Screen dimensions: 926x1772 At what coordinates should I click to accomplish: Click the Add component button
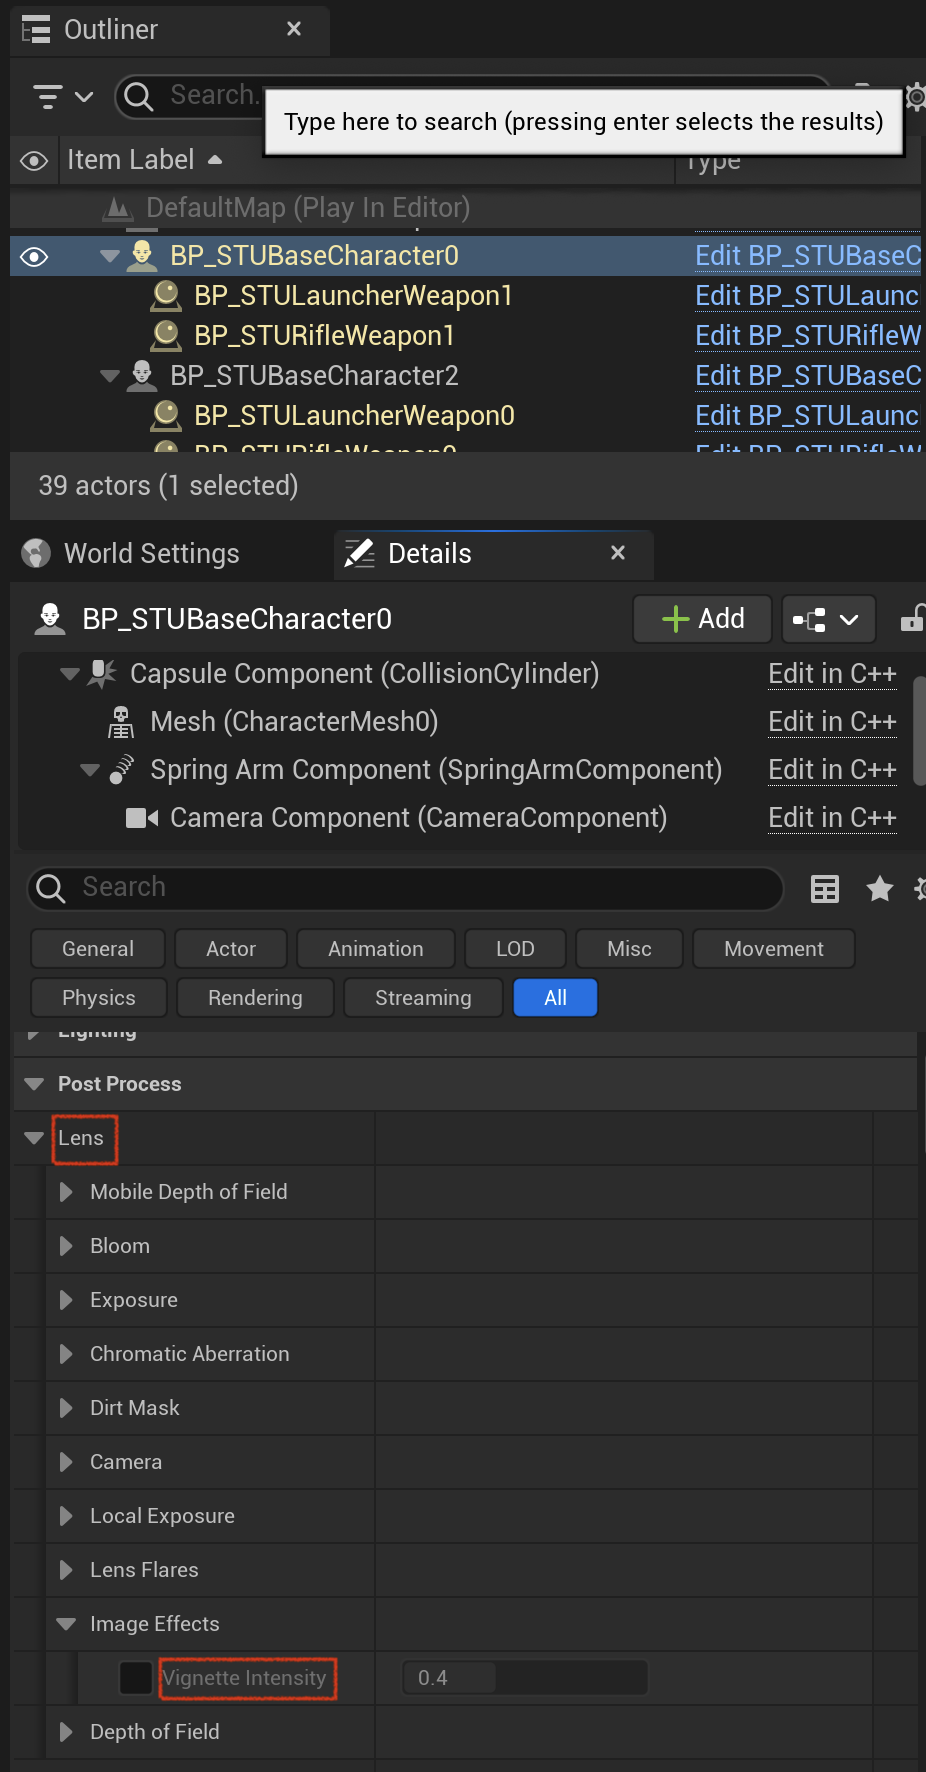[x=703, y=619]
